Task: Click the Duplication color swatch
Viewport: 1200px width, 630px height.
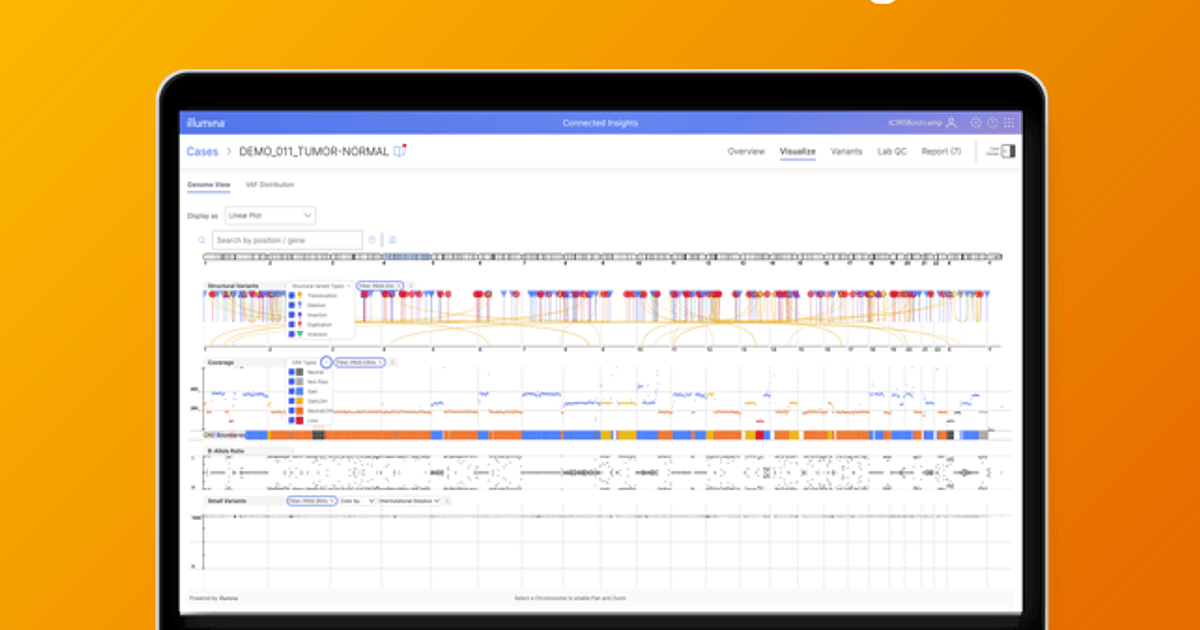Action: [x=300, y=325]
